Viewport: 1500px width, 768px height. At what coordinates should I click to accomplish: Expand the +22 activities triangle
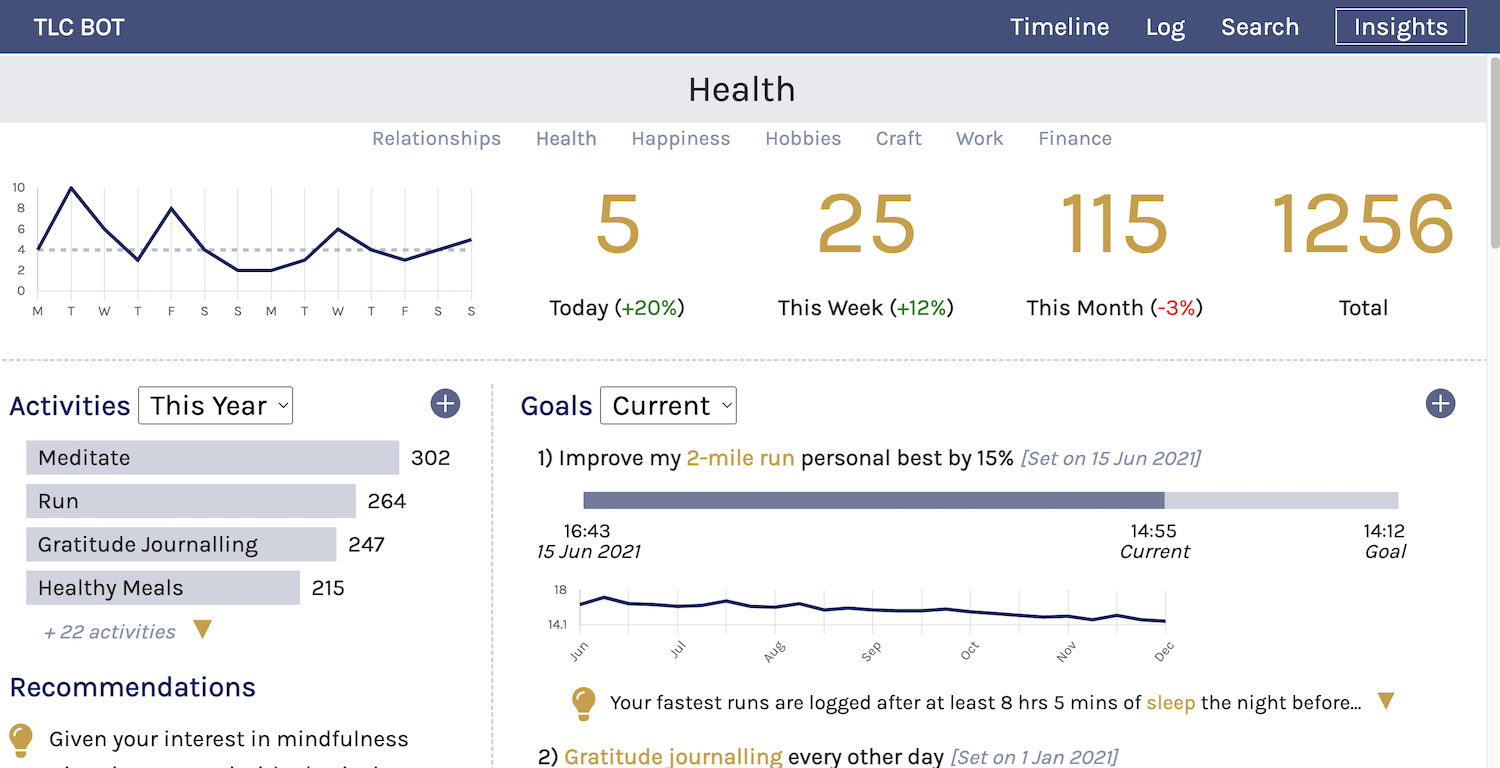(203, 630)
